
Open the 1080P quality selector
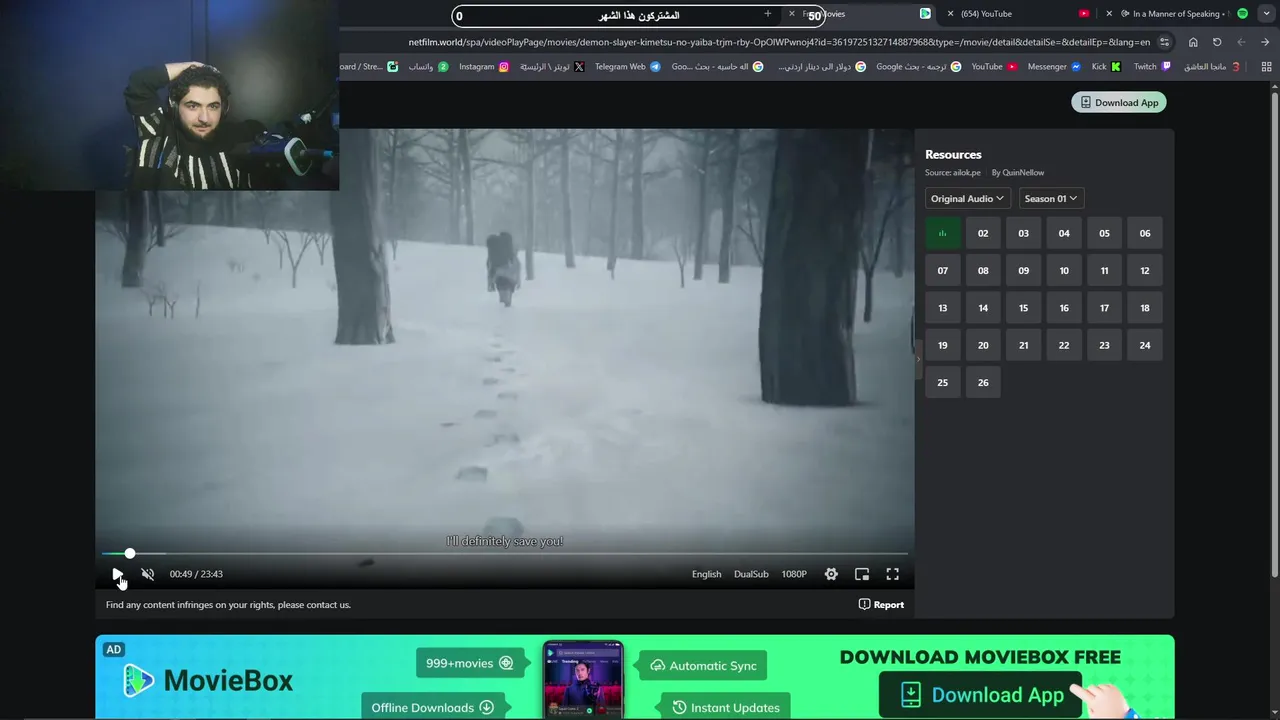click(x=794, y=574)
